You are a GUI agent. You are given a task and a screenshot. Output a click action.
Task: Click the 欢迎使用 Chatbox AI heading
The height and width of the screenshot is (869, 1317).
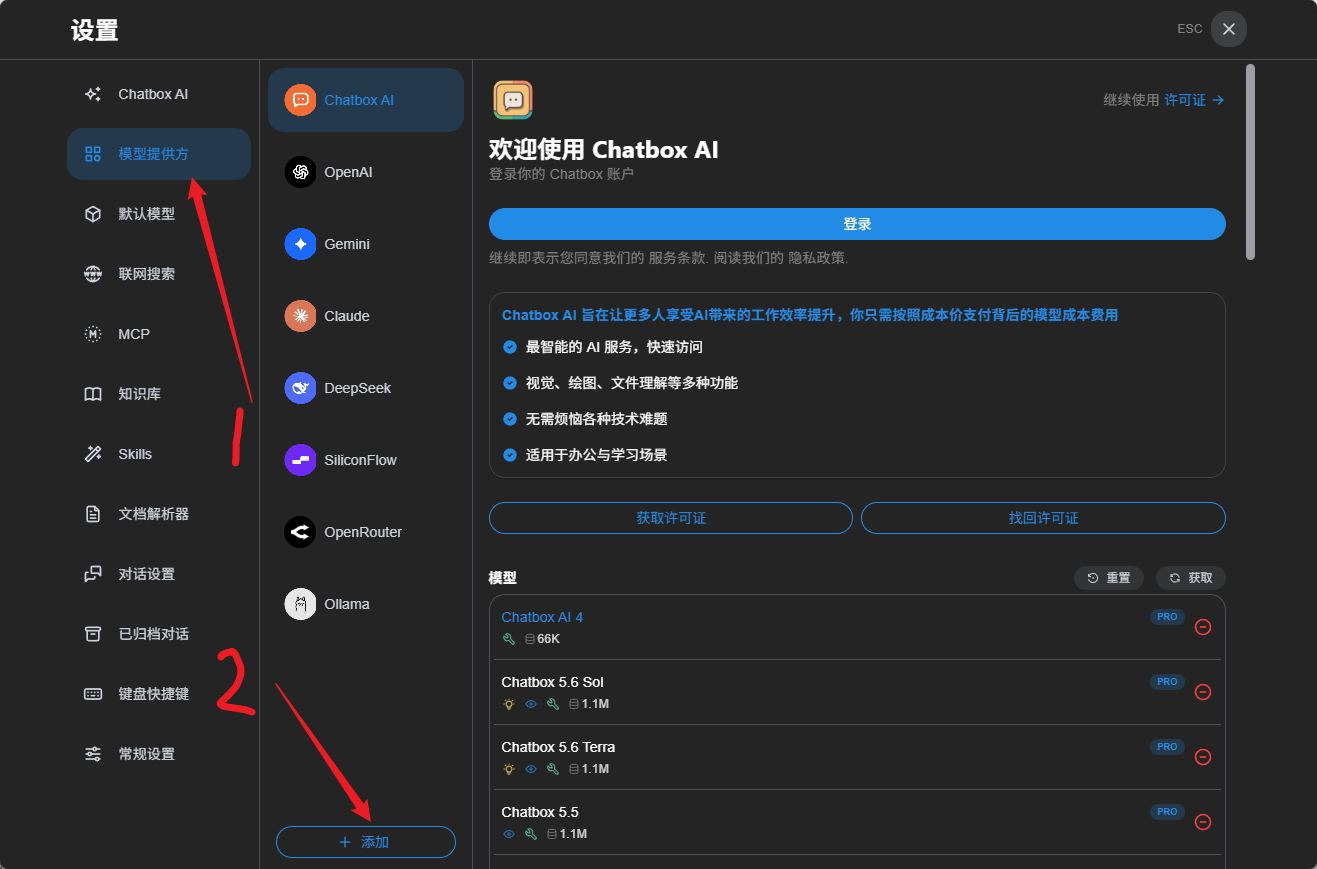[x=604, y=150]
